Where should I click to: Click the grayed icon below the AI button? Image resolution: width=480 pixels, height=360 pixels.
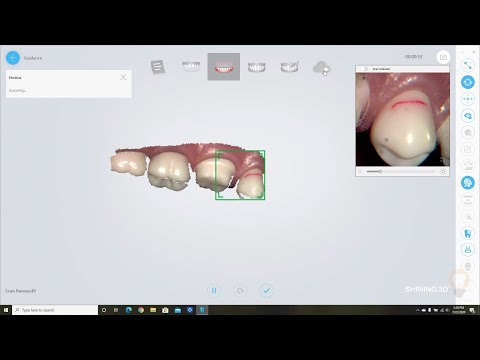tap(468, 199)
